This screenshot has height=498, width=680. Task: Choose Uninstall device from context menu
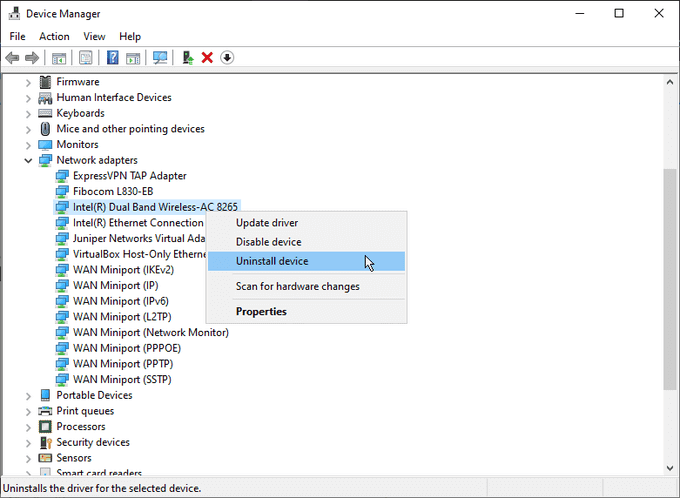pos(272,261)
